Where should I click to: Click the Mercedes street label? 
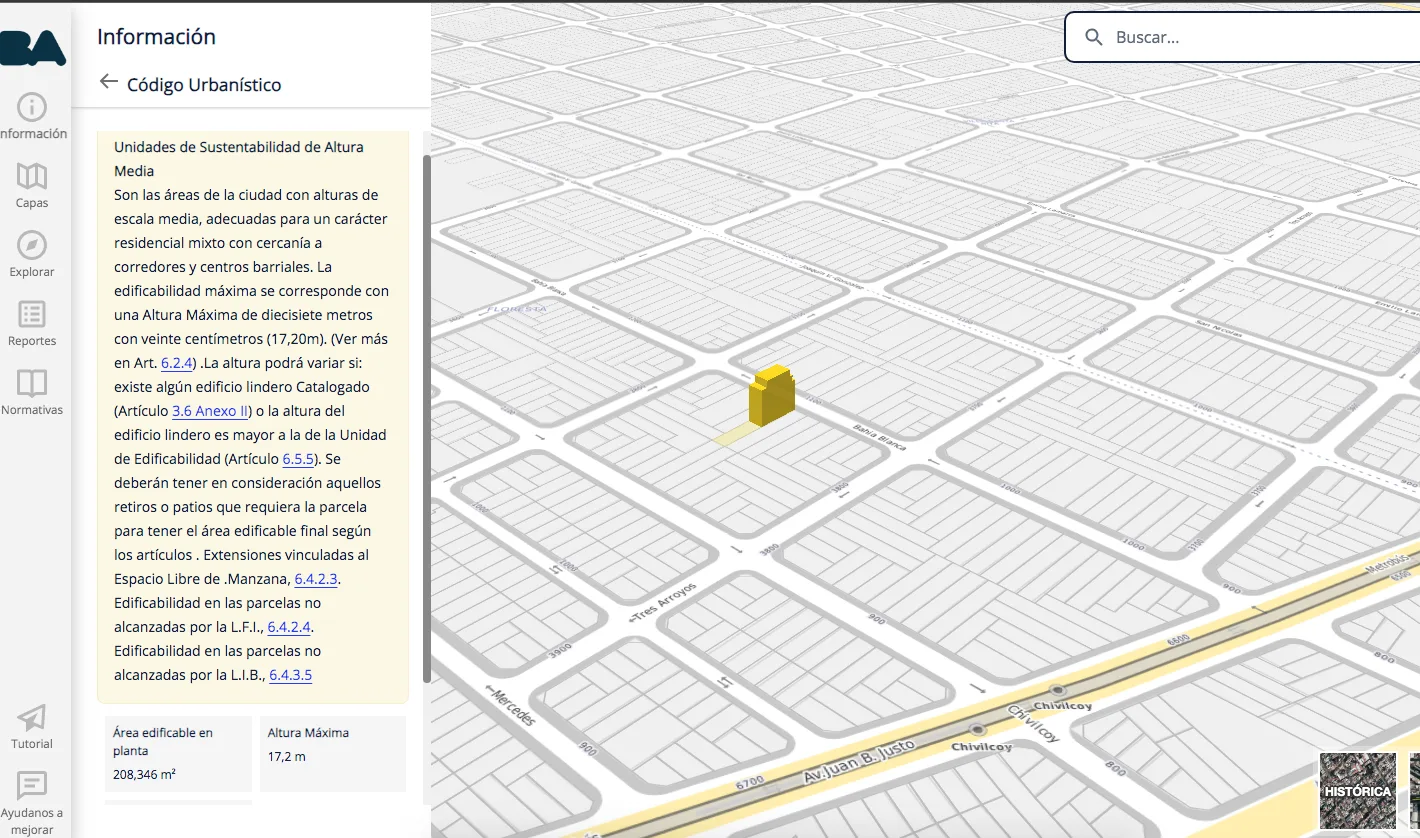510,706
